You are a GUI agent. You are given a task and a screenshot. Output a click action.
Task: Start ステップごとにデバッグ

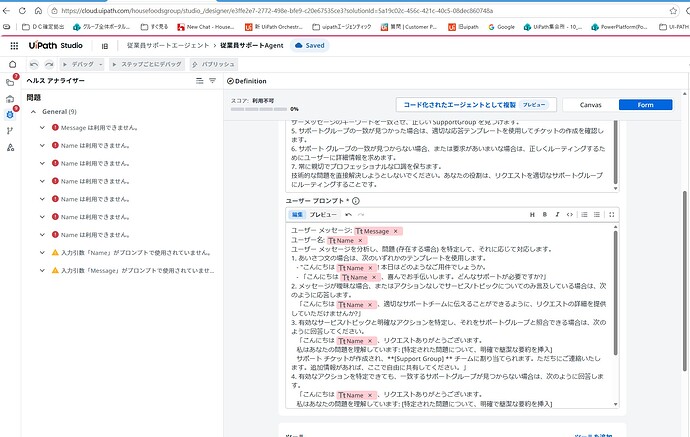147,64
